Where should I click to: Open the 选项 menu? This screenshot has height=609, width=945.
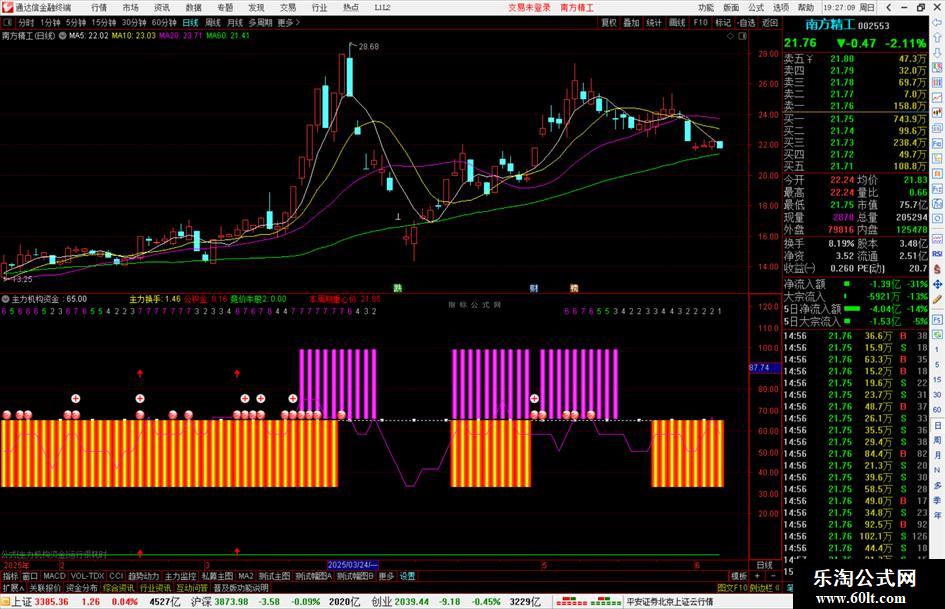click(x=781, y=8)
